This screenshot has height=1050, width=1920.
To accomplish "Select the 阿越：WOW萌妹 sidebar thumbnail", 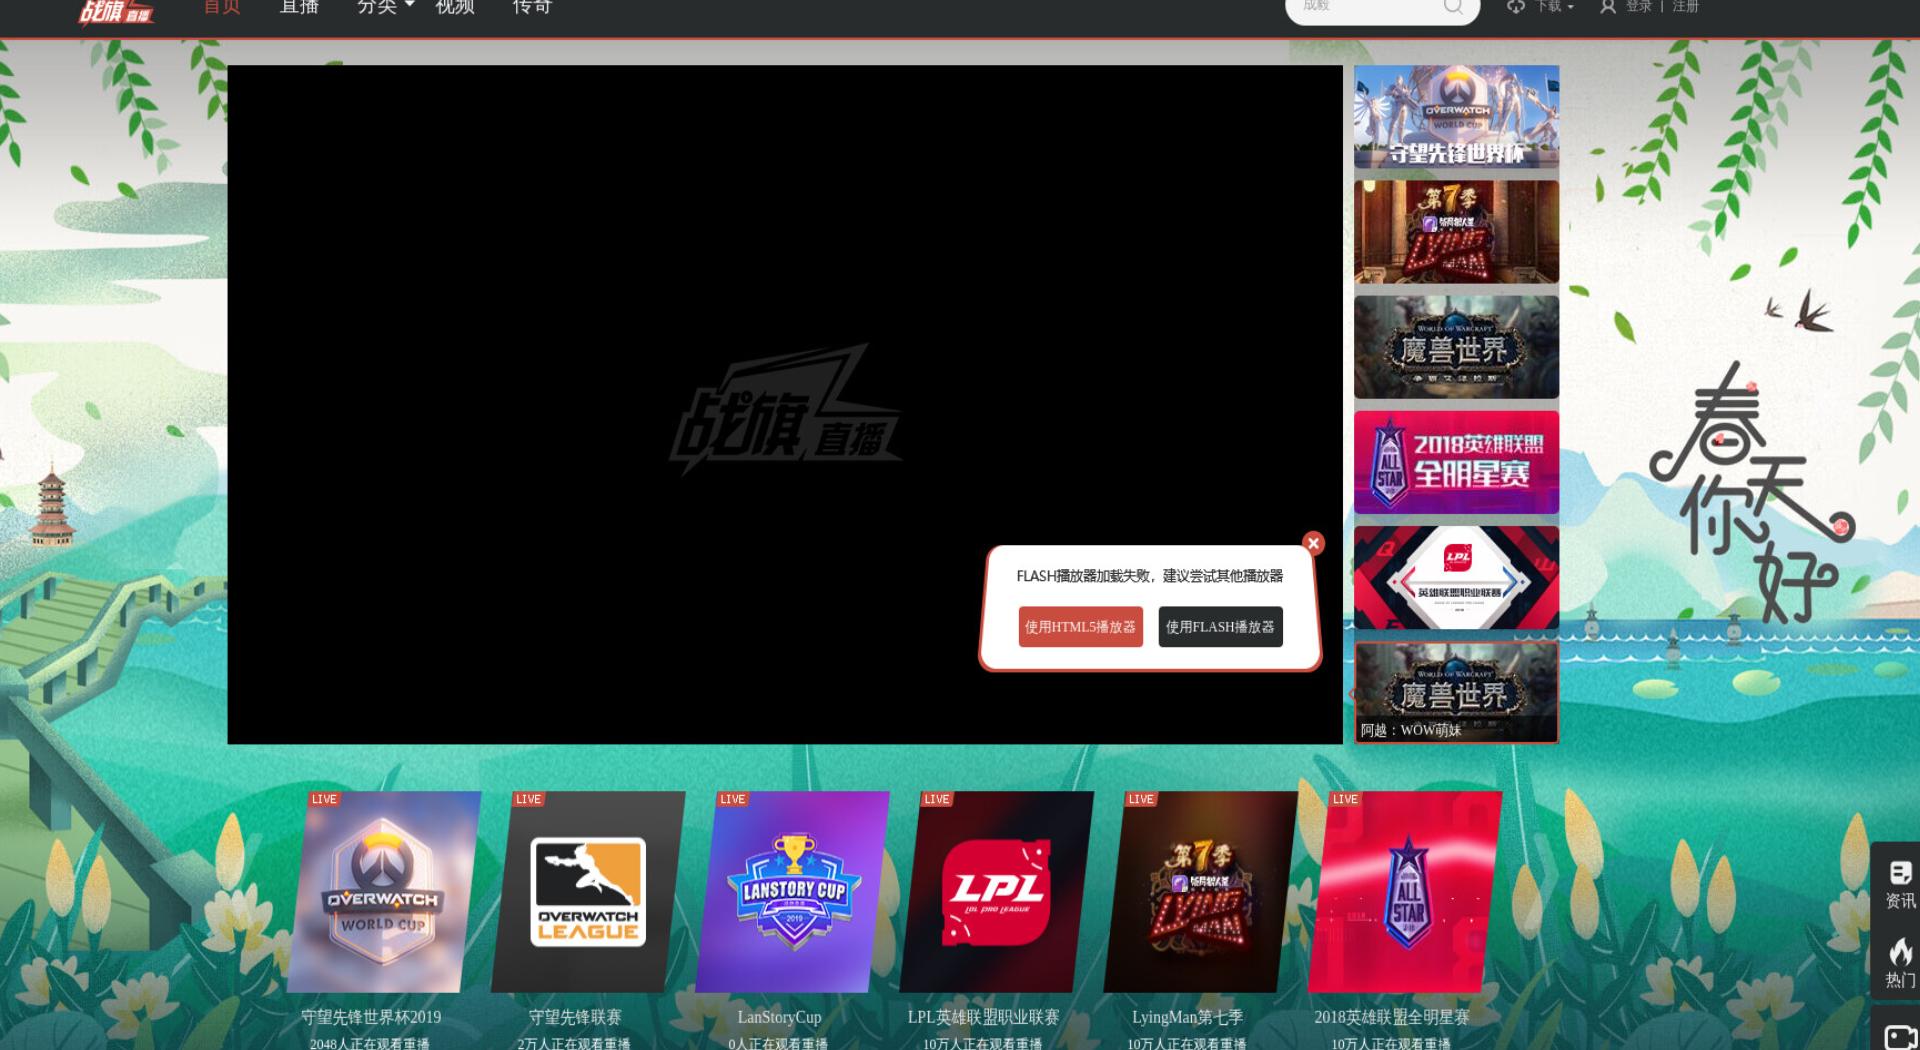I will [1456, 692].
